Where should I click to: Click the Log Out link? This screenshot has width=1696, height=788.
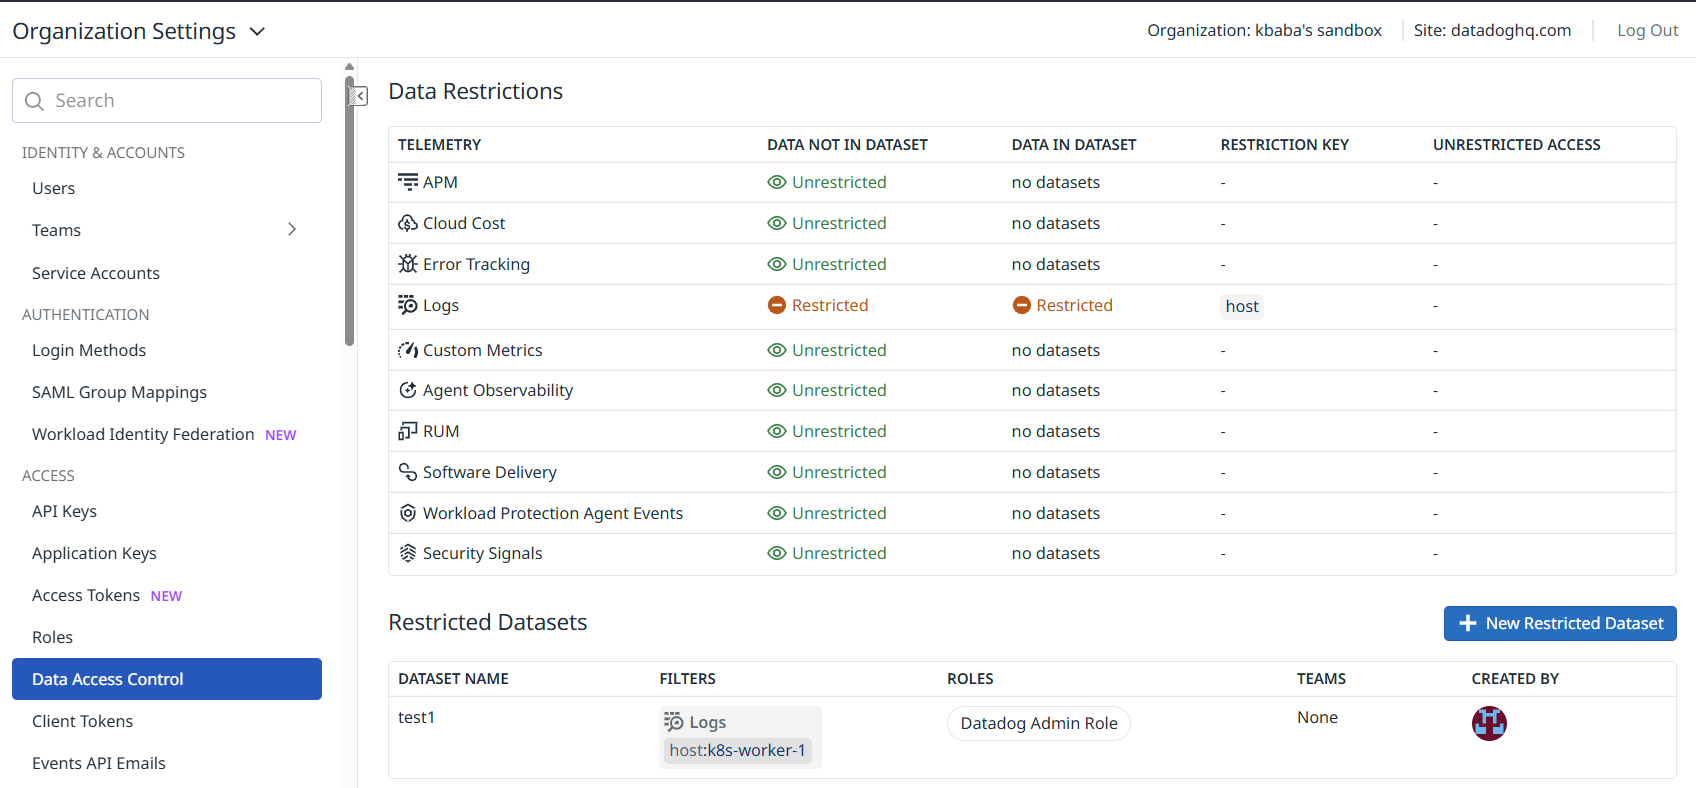click(x=1648, y=30)
